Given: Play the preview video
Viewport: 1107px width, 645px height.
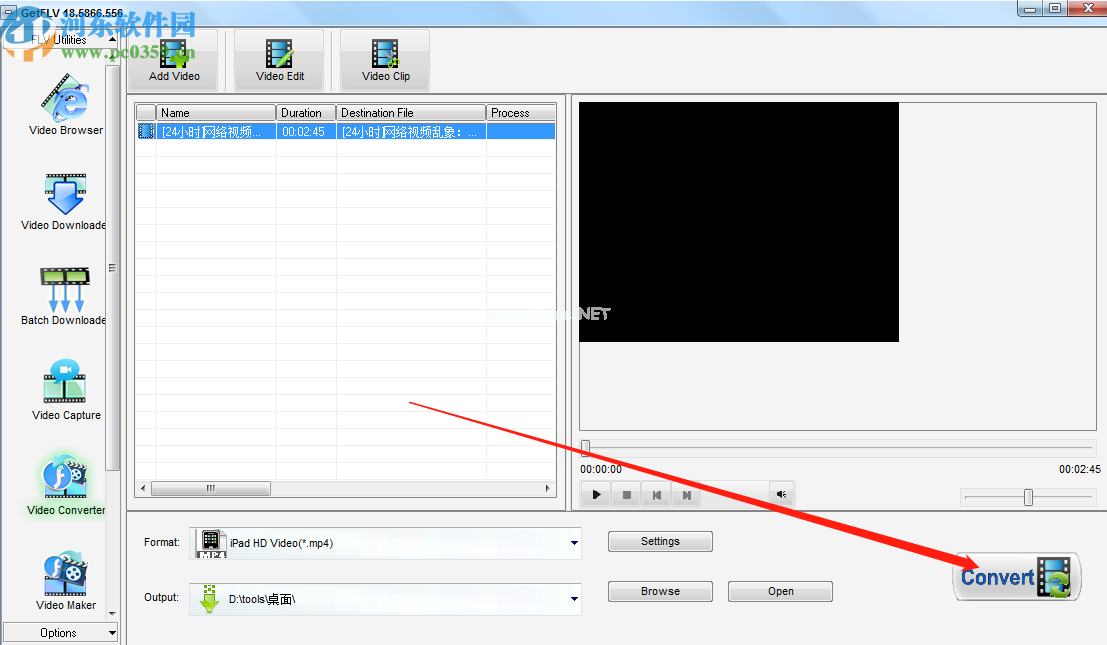Looking at the screenshot, I should (x=597, y=495).
